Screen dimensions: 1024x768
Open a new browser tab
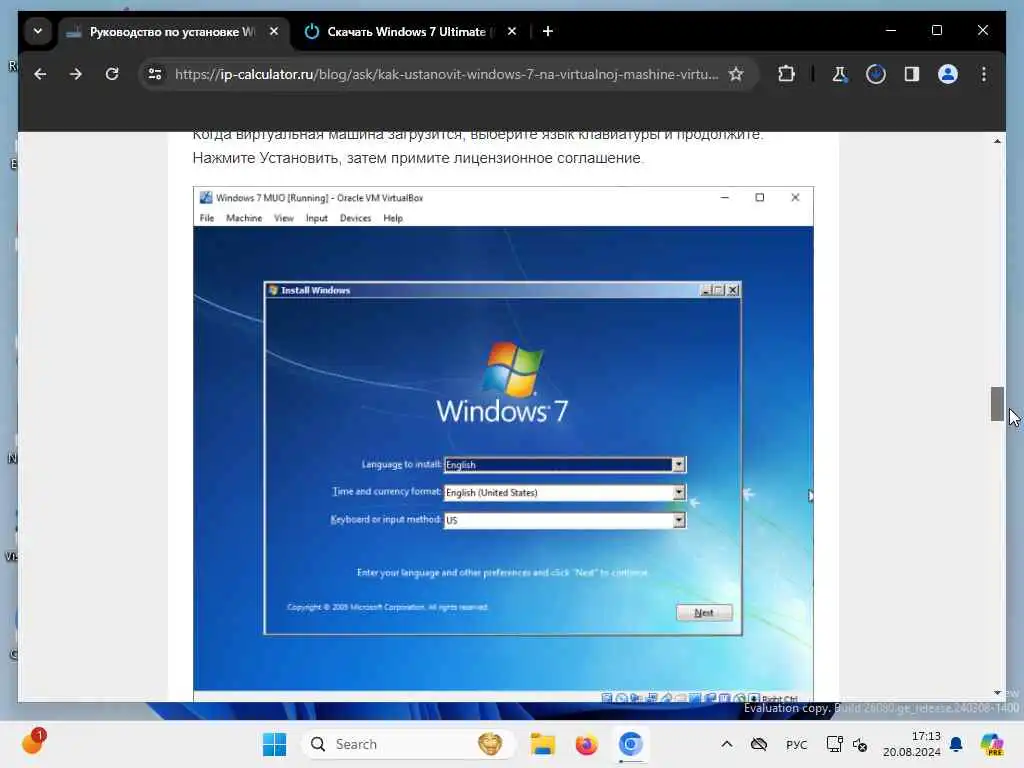click(x=548, y=31)
